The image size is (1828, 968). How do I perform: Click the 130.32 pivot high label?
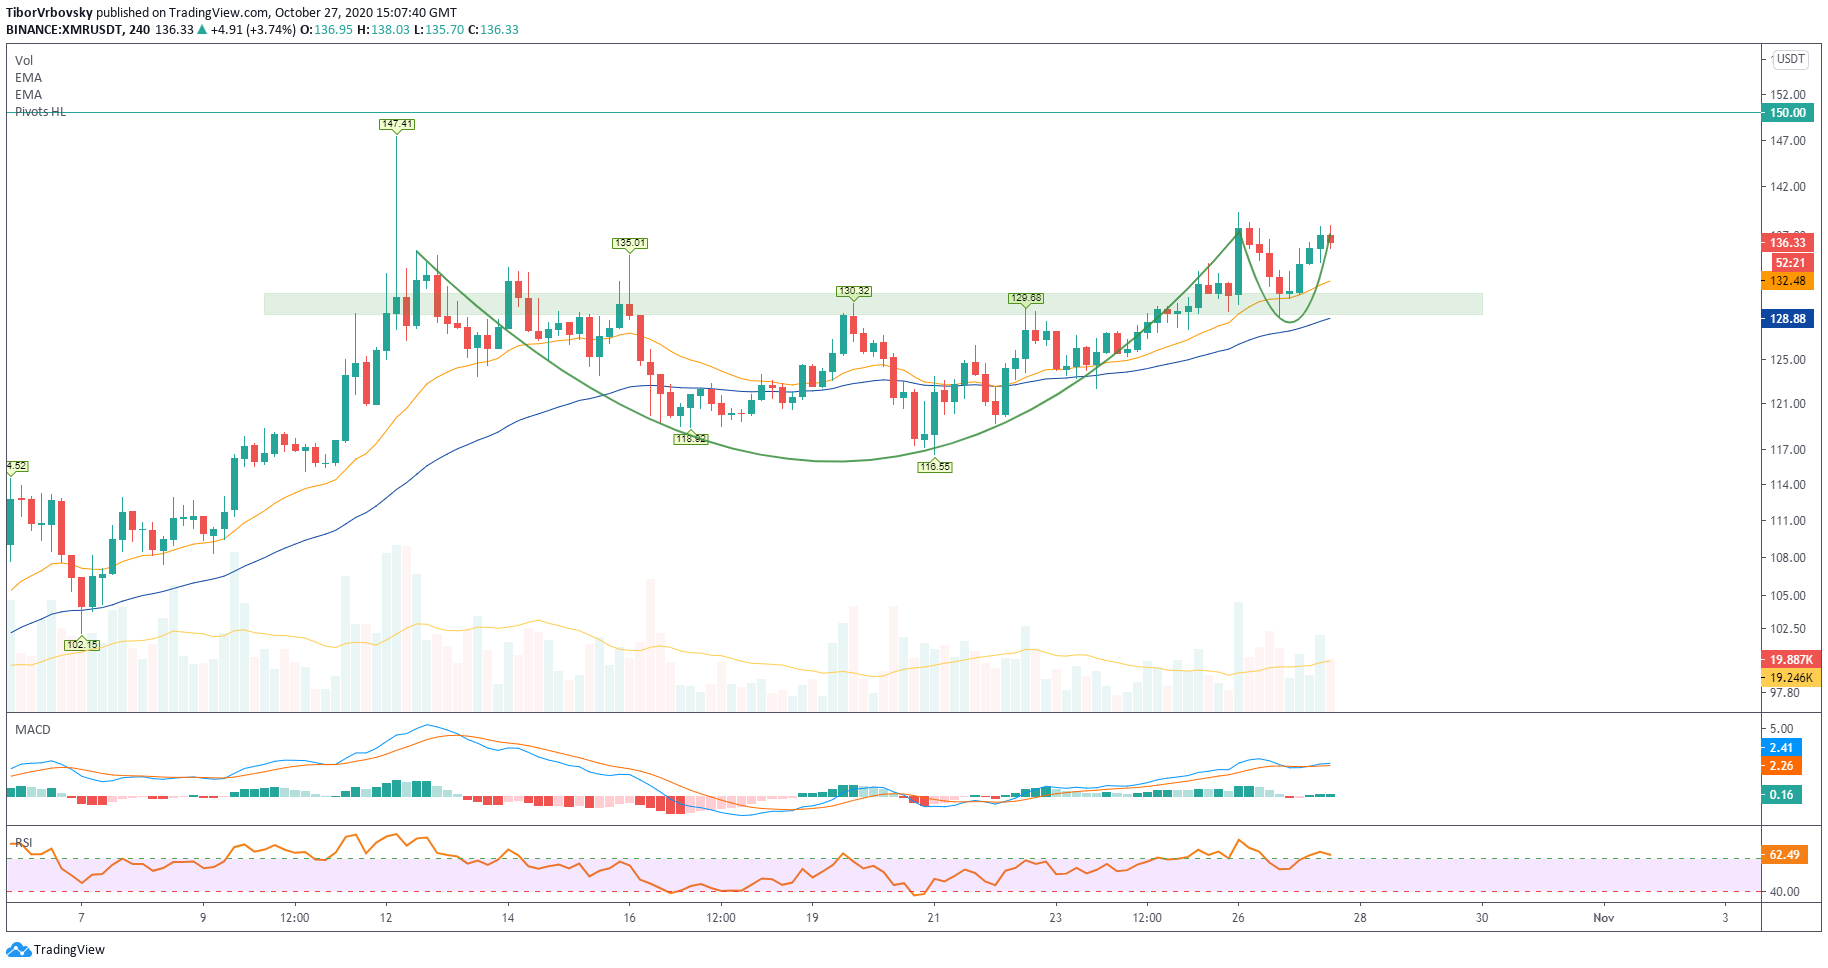pos(854,292)
